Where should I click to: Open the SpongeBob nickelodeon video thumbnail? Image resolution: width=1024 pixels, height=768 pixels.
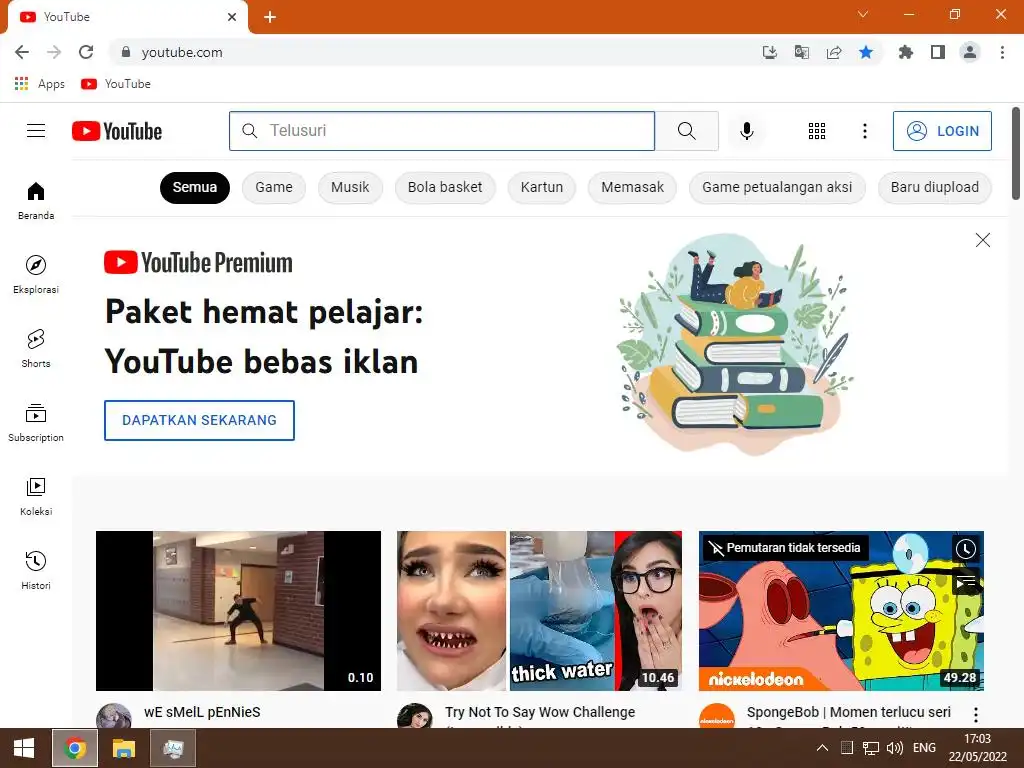tap(841, 611)
